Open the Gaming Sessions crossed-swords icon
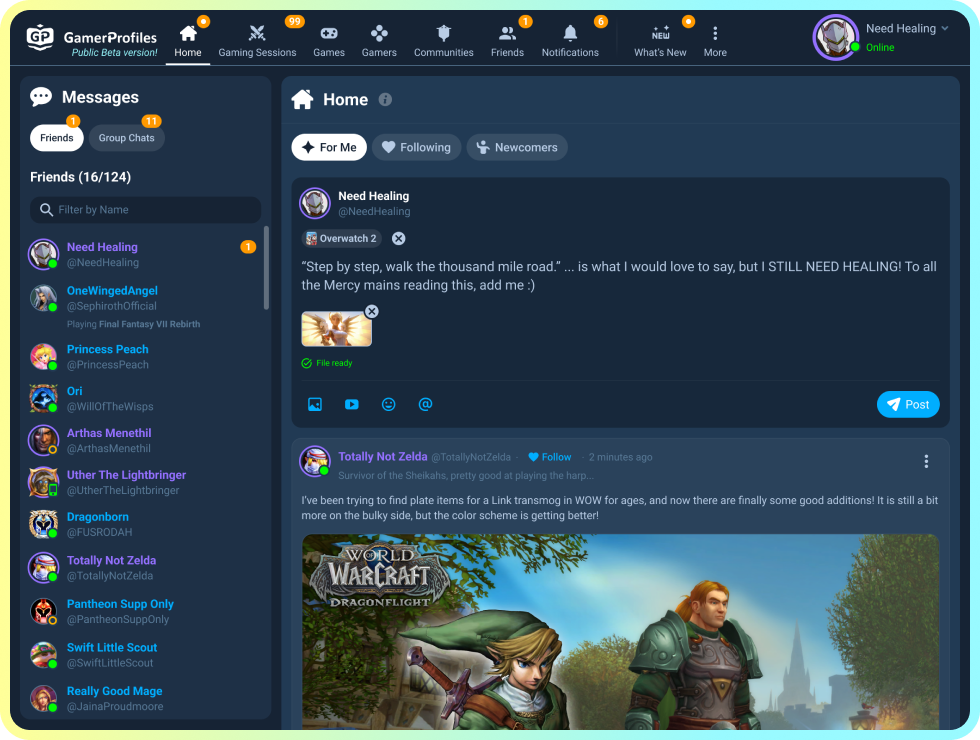This screenshot has height=740, width=980. (x=257, y=32)
